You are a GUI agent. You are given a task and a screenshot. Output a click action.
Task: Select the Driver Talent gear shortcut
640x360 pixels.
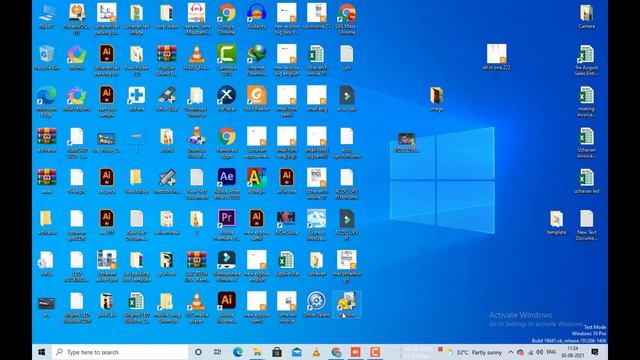tap(316, 304)
